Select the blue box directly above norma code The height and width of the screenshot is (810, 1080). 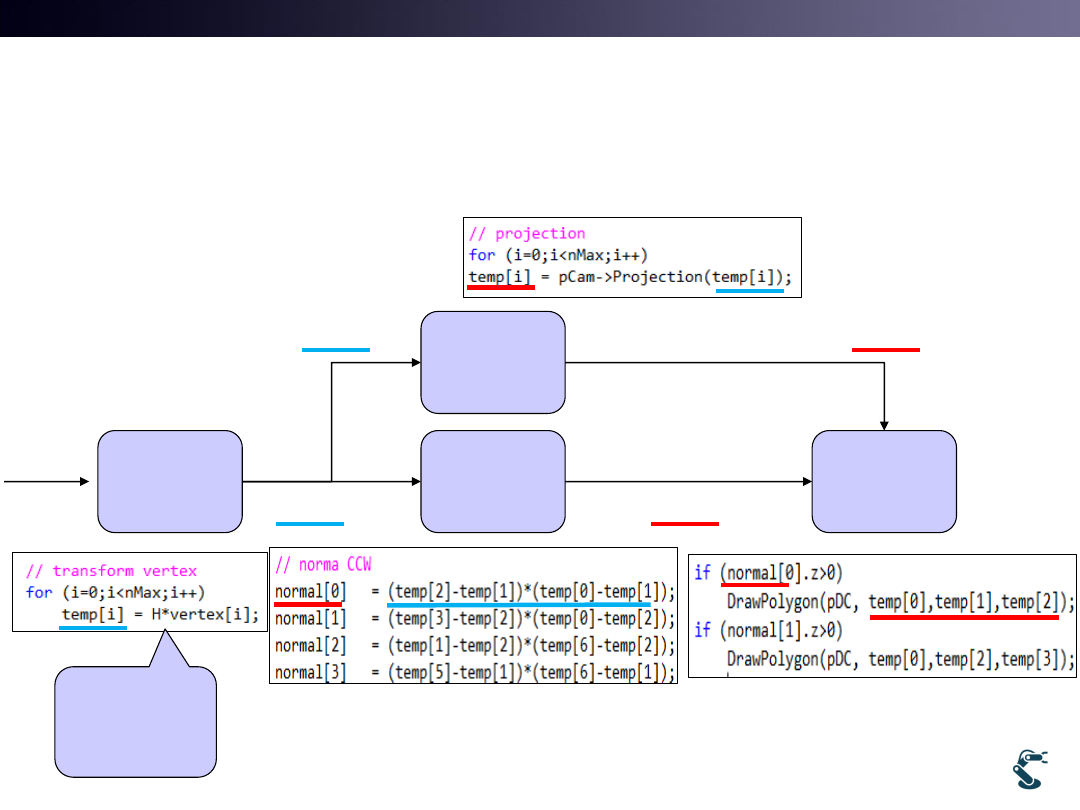pos(493,481)
